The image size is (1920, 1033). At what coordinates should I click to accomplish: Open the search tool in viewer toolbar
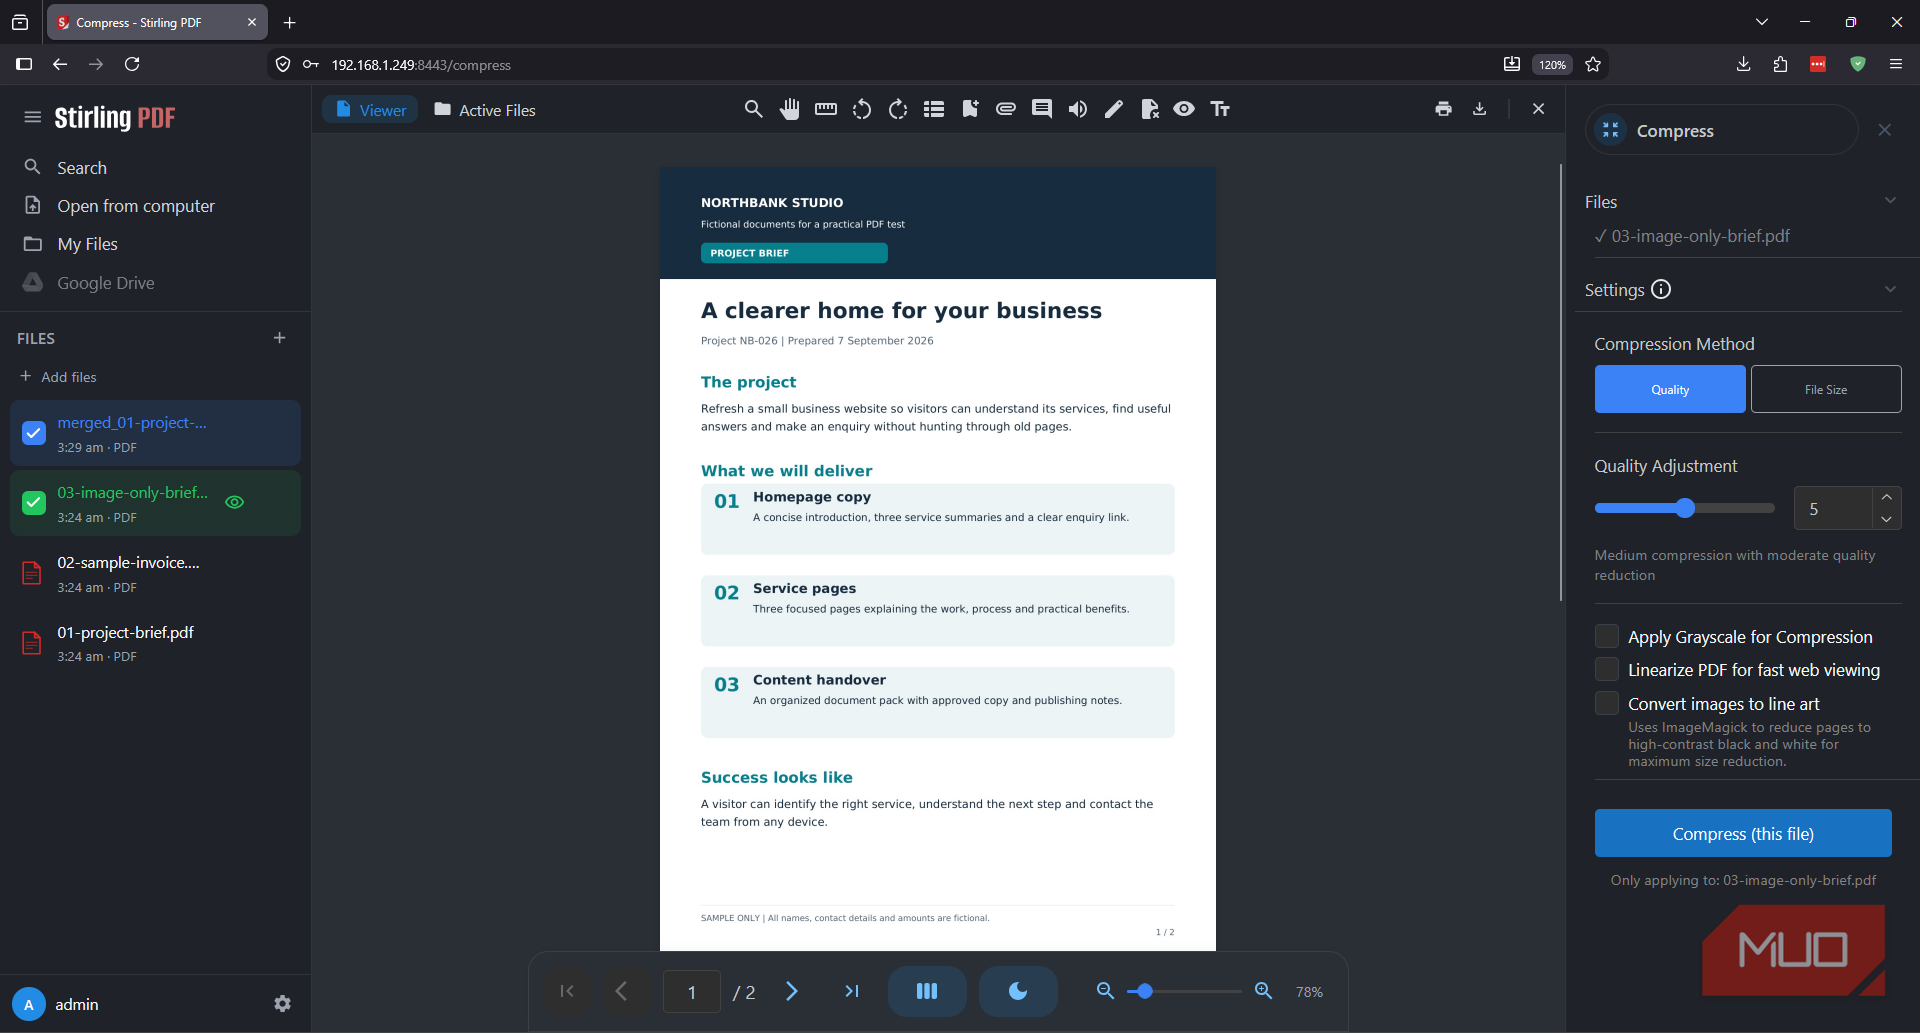pos(753,109)
